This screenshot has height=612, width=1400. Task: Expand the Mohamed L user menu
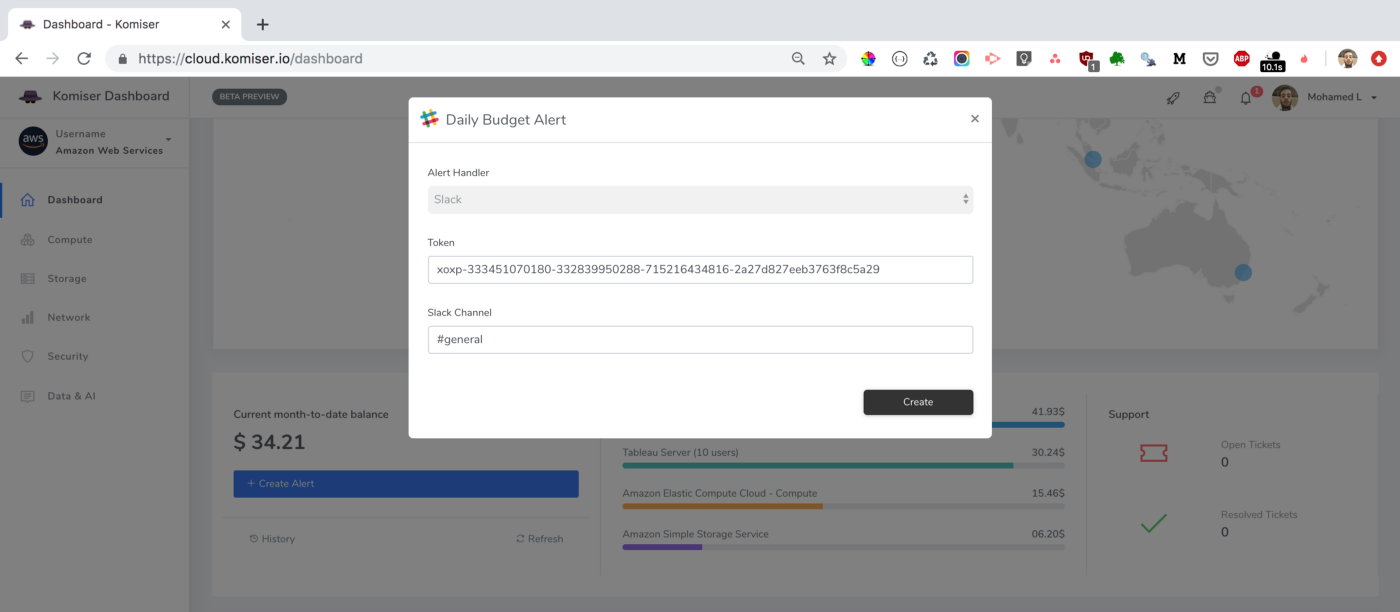(1342, 97)
